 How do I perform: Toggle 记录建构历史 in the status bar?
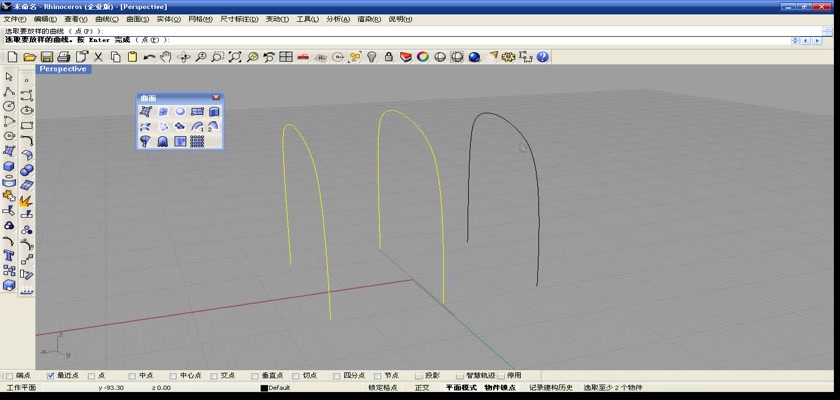point(551,388)
